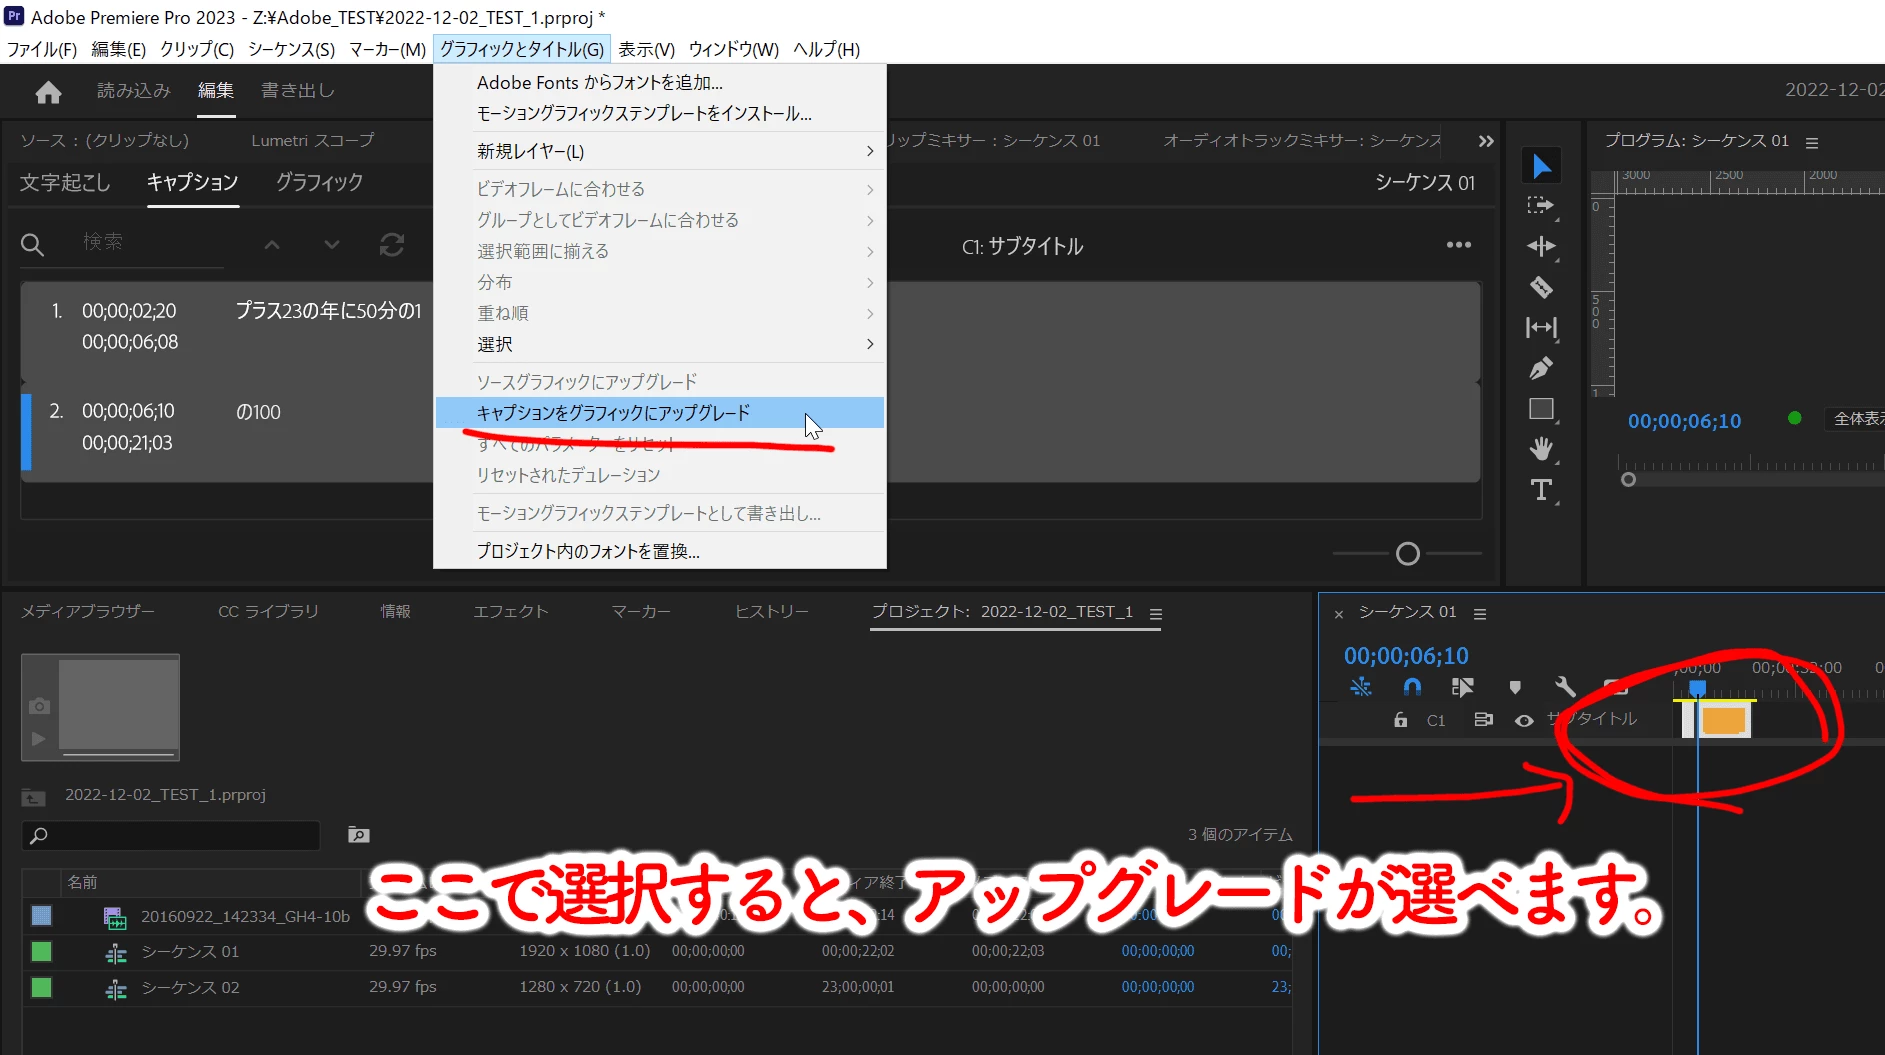Click the caption search magnifier icon
Image resolution: width=1885 pixels, height=1055 pixels.
click(32, 244)
